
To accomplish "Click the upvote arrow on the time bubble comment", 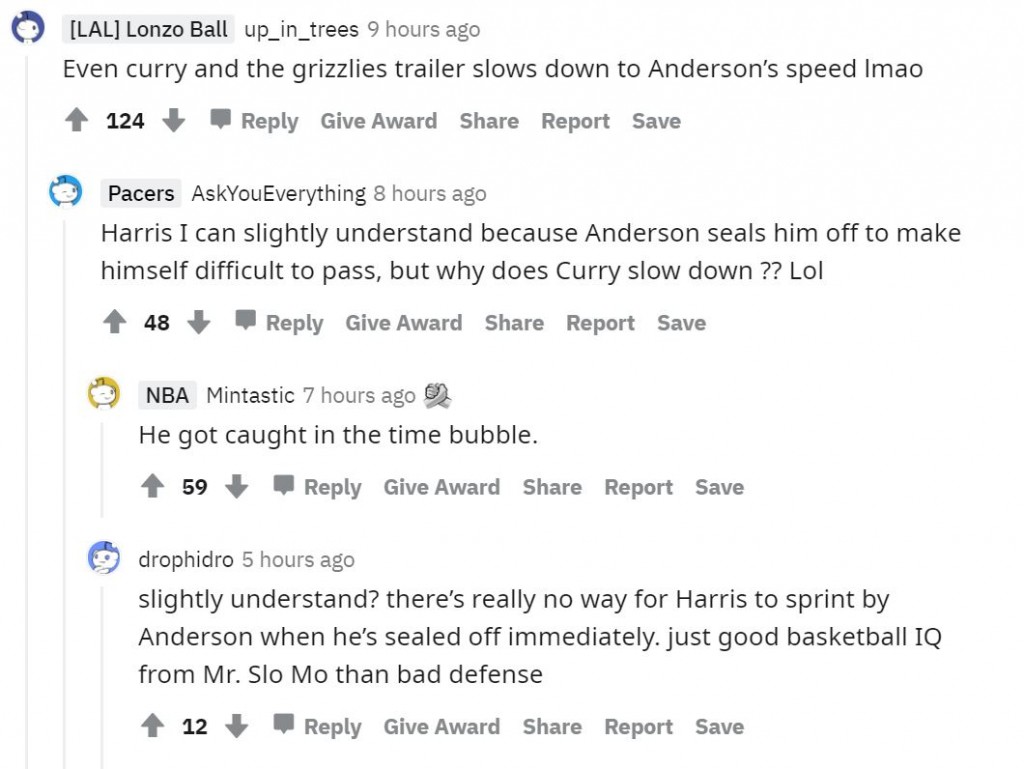I will point(152,486).
